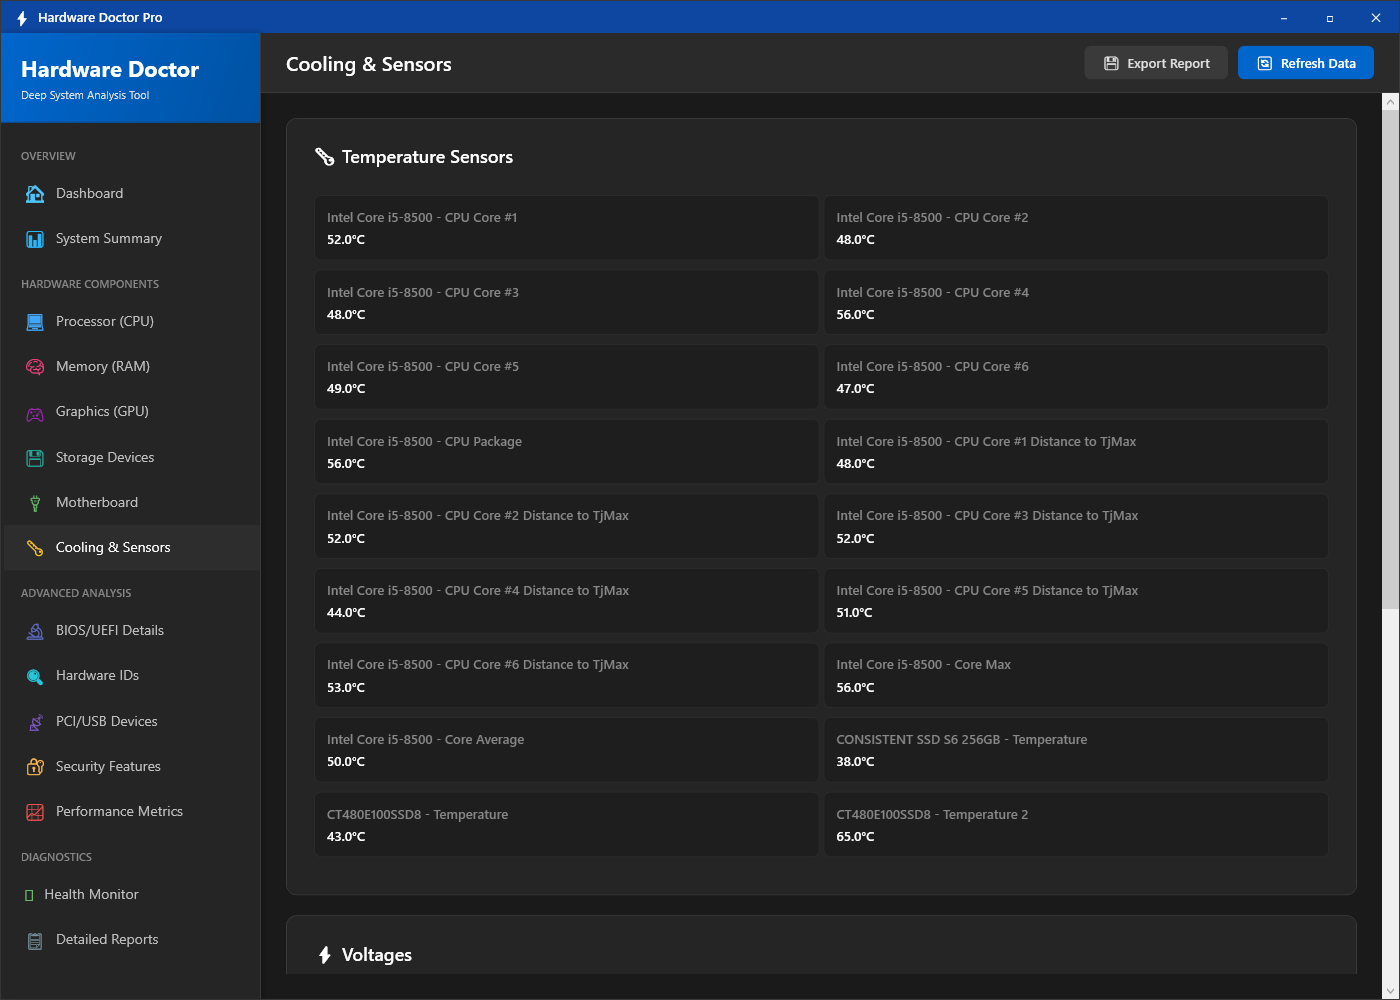Click CT480E100SSD8 Temperature 2 card
1400x1000 pixels.
(x=1076, y=825)
